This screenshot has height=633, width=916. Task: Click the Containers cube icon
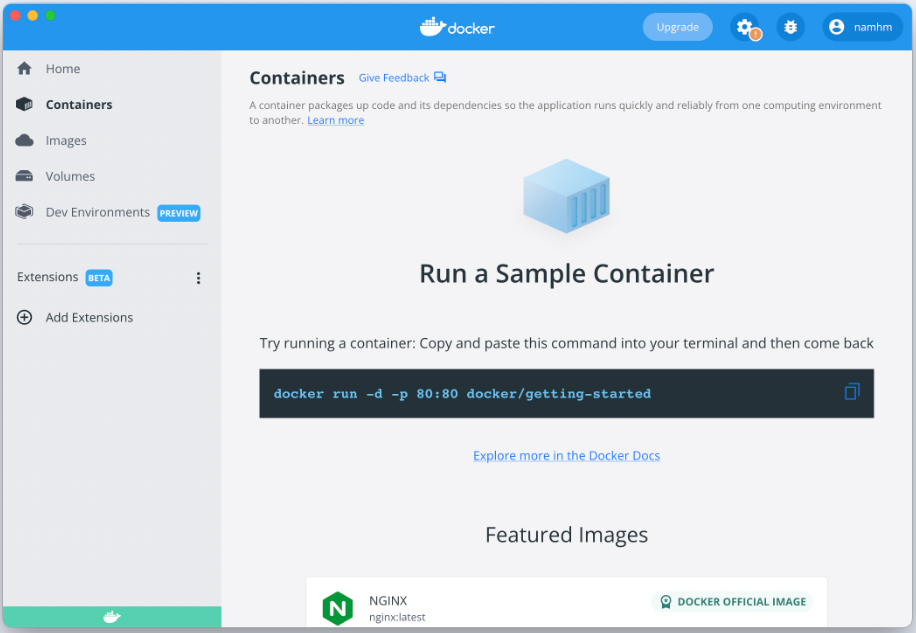click(25, 105)
